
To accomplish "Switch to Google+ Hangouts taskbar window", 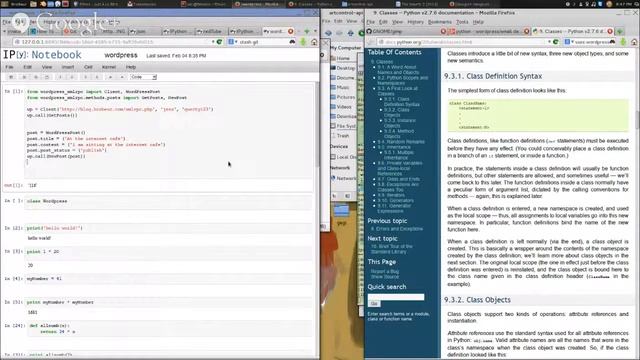I will click(473, 4).
